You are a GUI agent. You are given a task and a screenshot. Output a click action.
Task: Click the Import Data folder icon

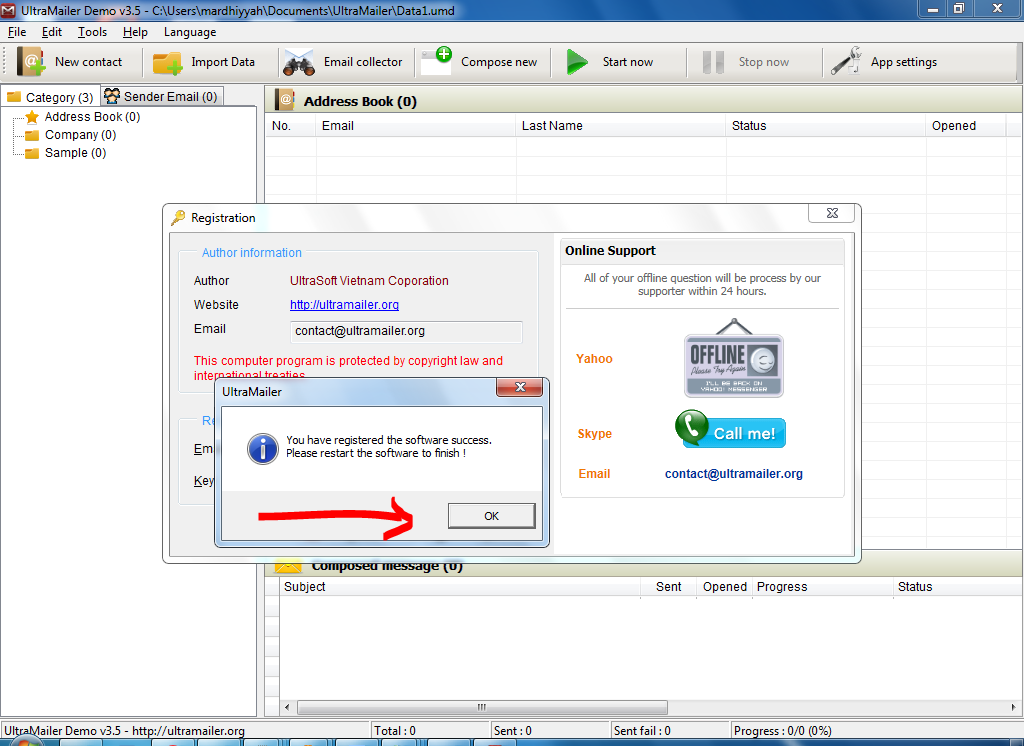[167, 63]
